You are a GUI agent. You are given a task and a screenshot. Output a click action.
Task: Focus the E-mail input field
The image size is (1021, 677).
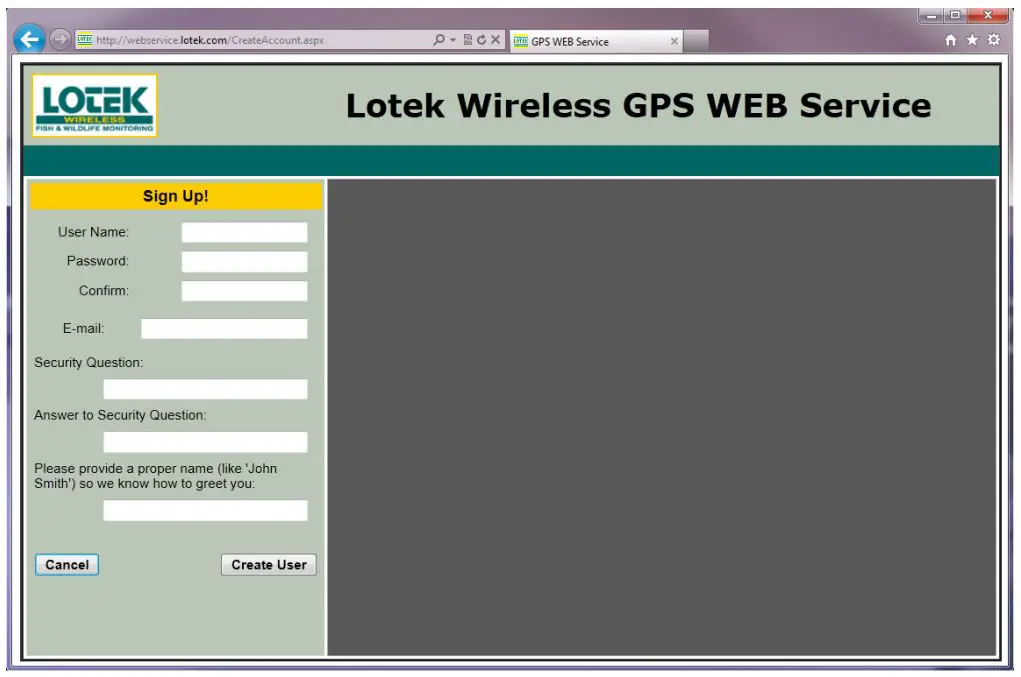[x=224, y=328]
